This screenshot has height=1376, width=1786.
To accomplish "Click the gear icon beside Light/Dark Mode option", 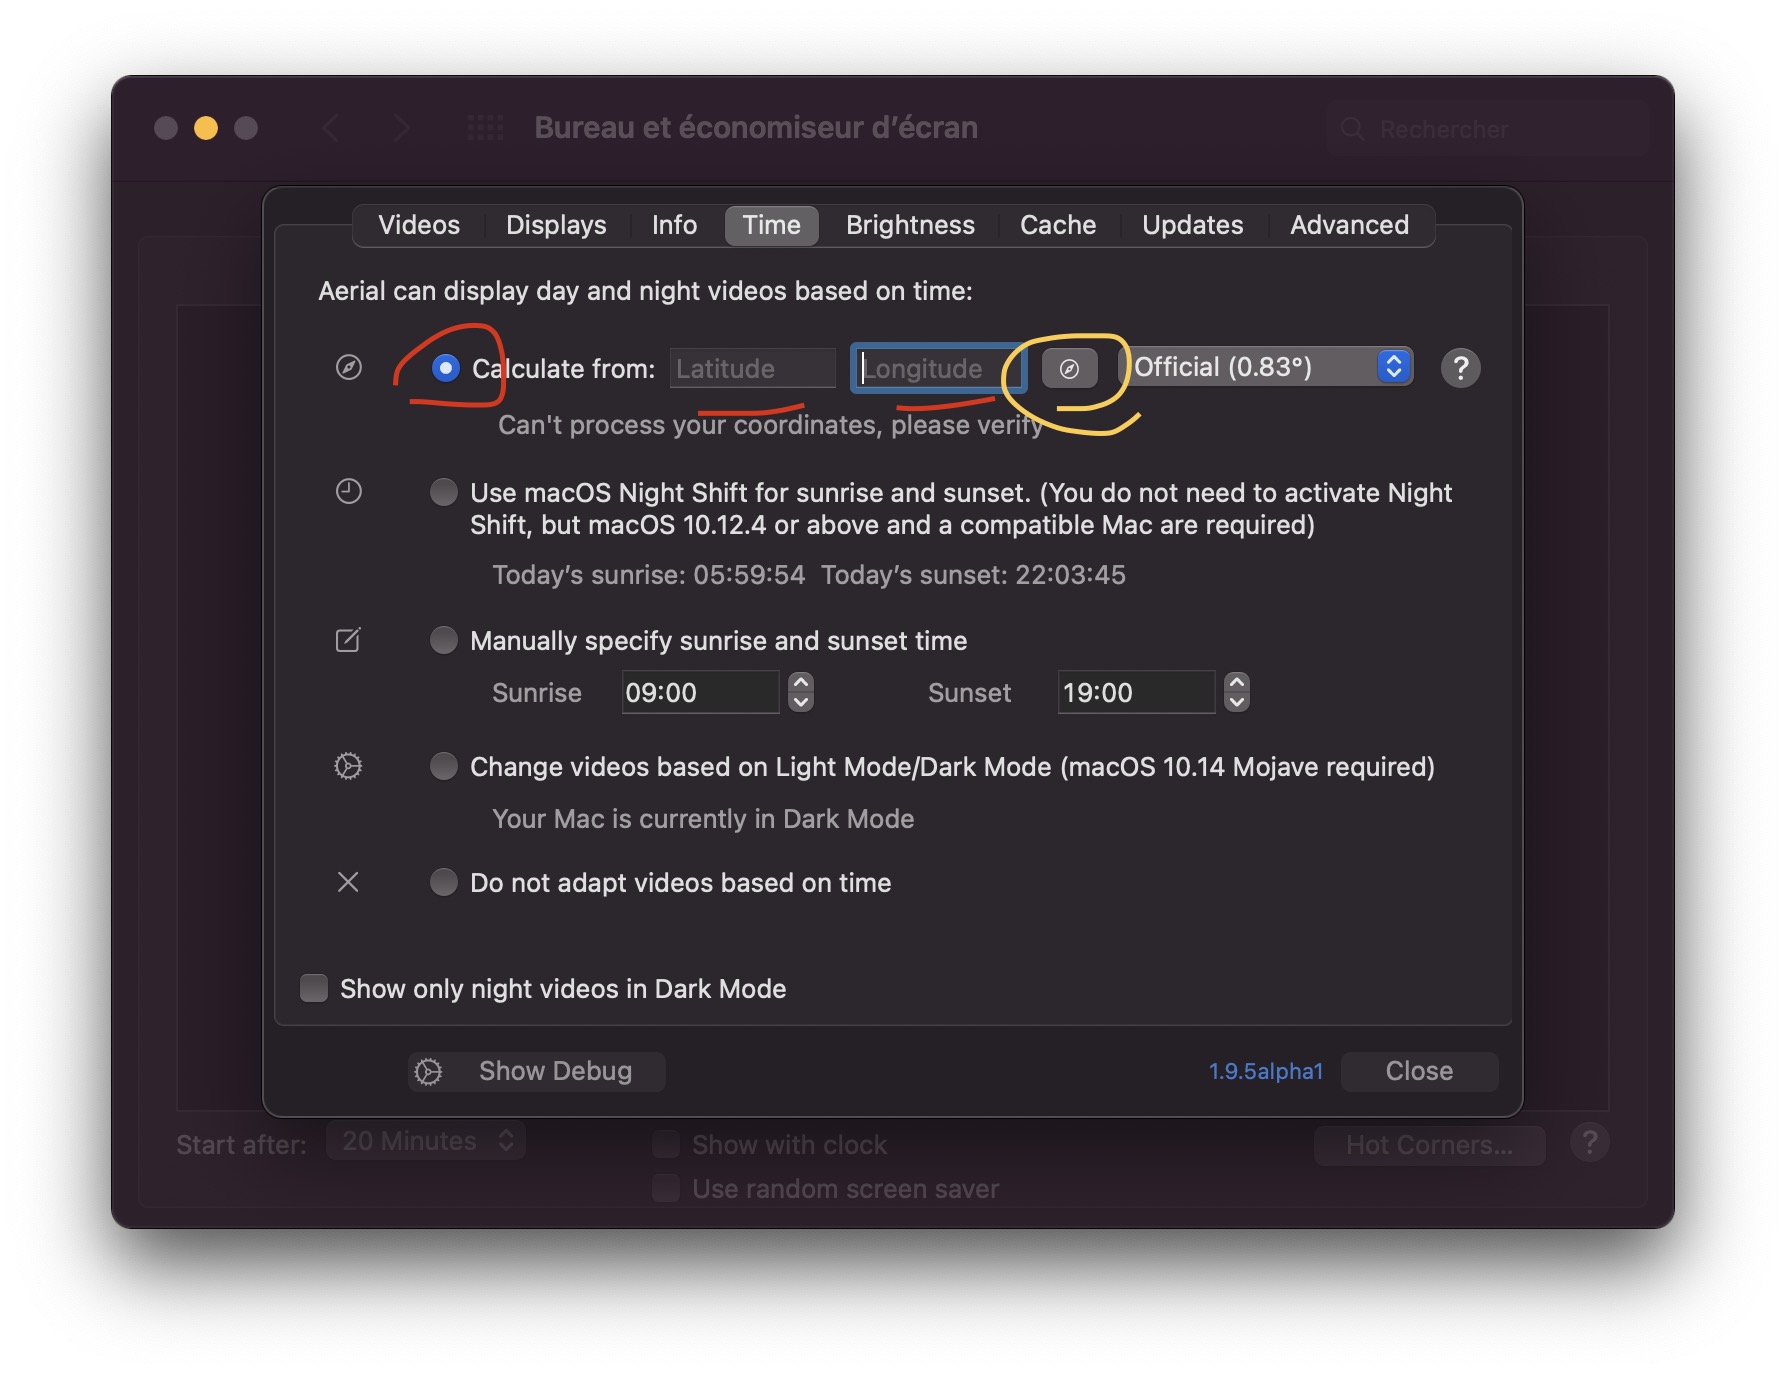I will pos(348,766).
